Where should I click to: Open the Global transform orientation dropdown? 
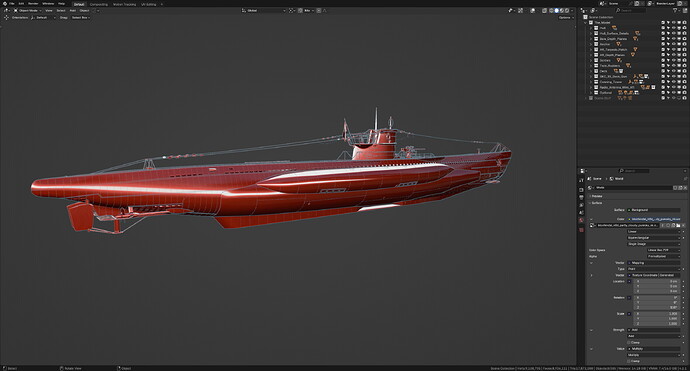pos(264,11)
